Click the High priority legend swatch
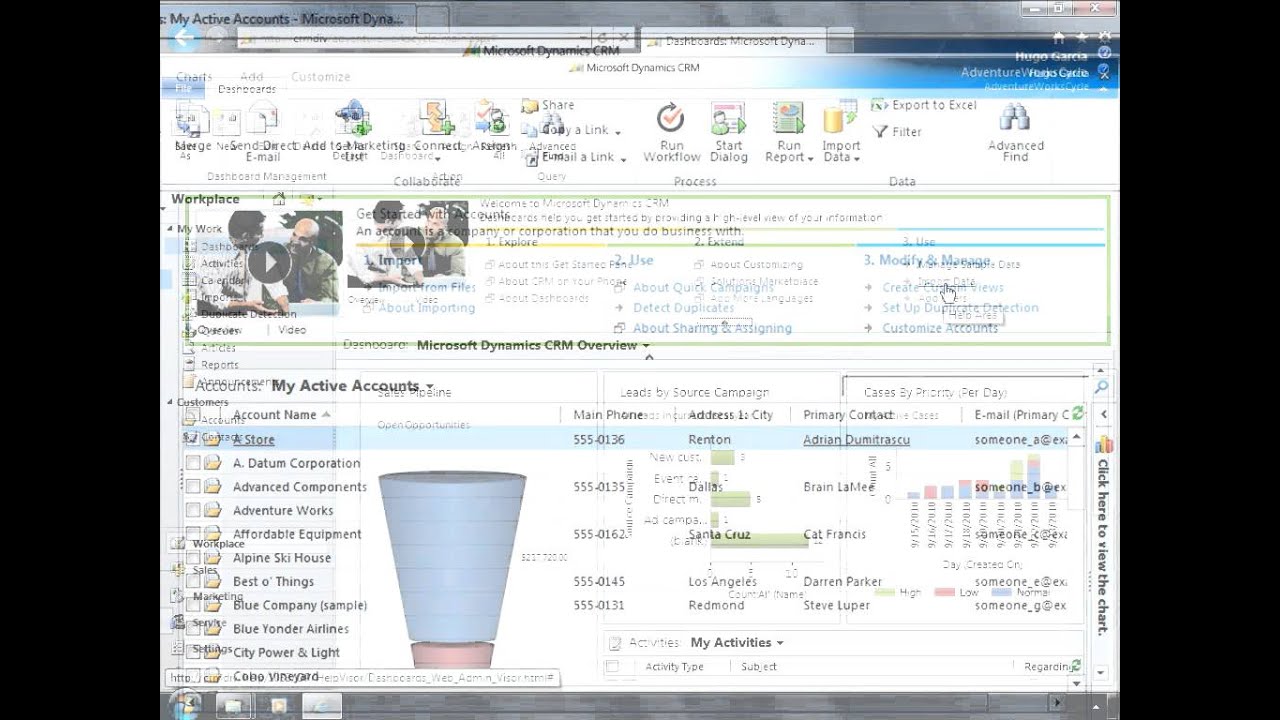1280x720 pixels. pos(884,592)
